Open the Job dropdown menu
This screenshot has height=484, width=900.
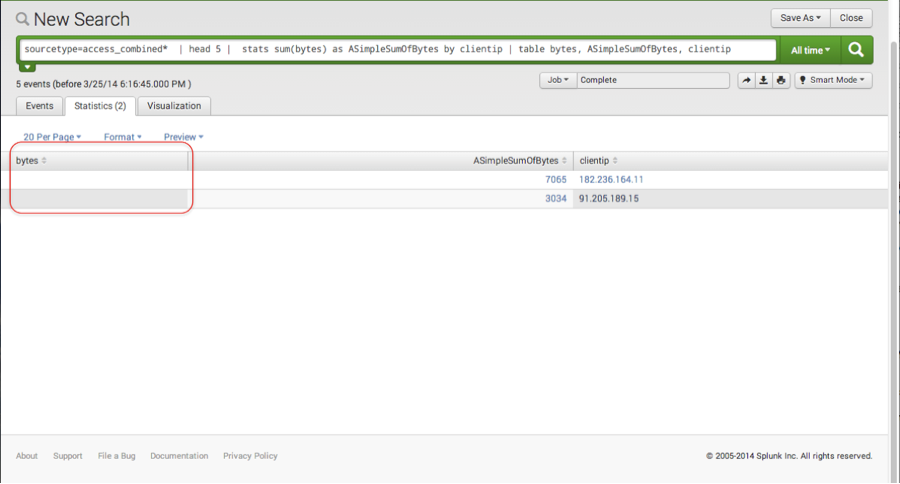click(x=557, y=80)
